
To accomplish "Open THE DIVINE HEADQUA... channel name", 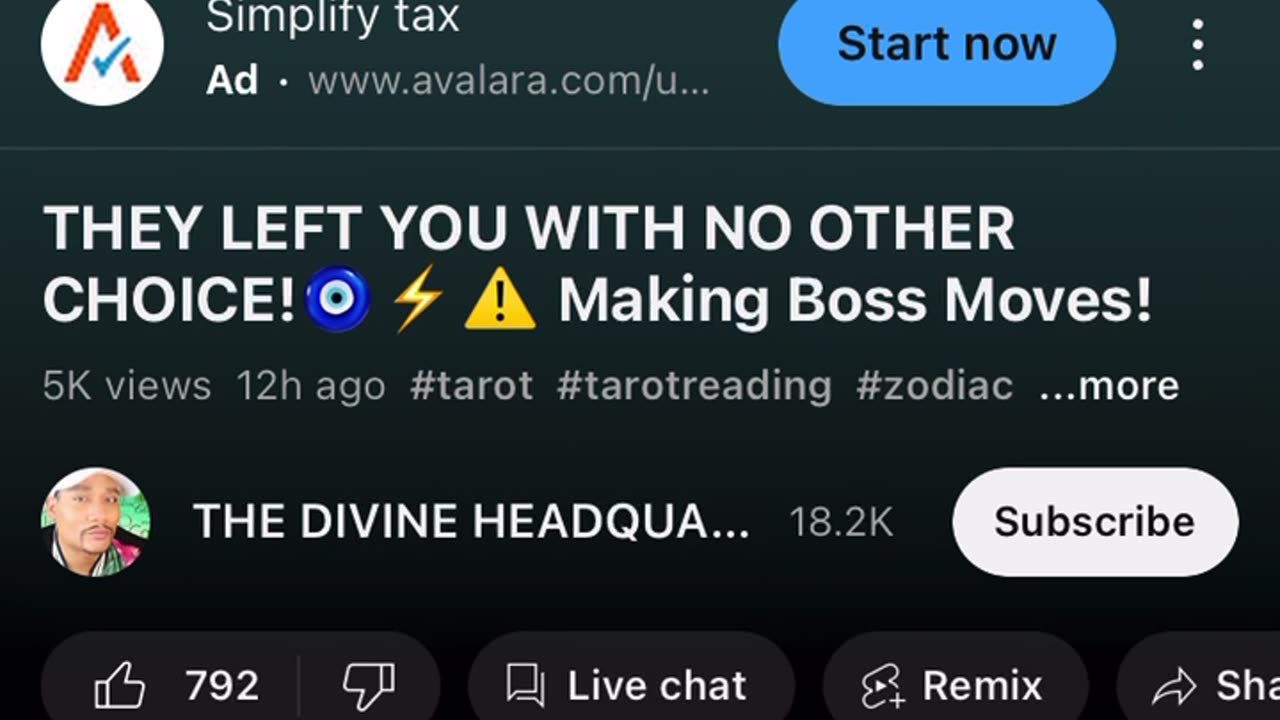I will click(471, 522).
